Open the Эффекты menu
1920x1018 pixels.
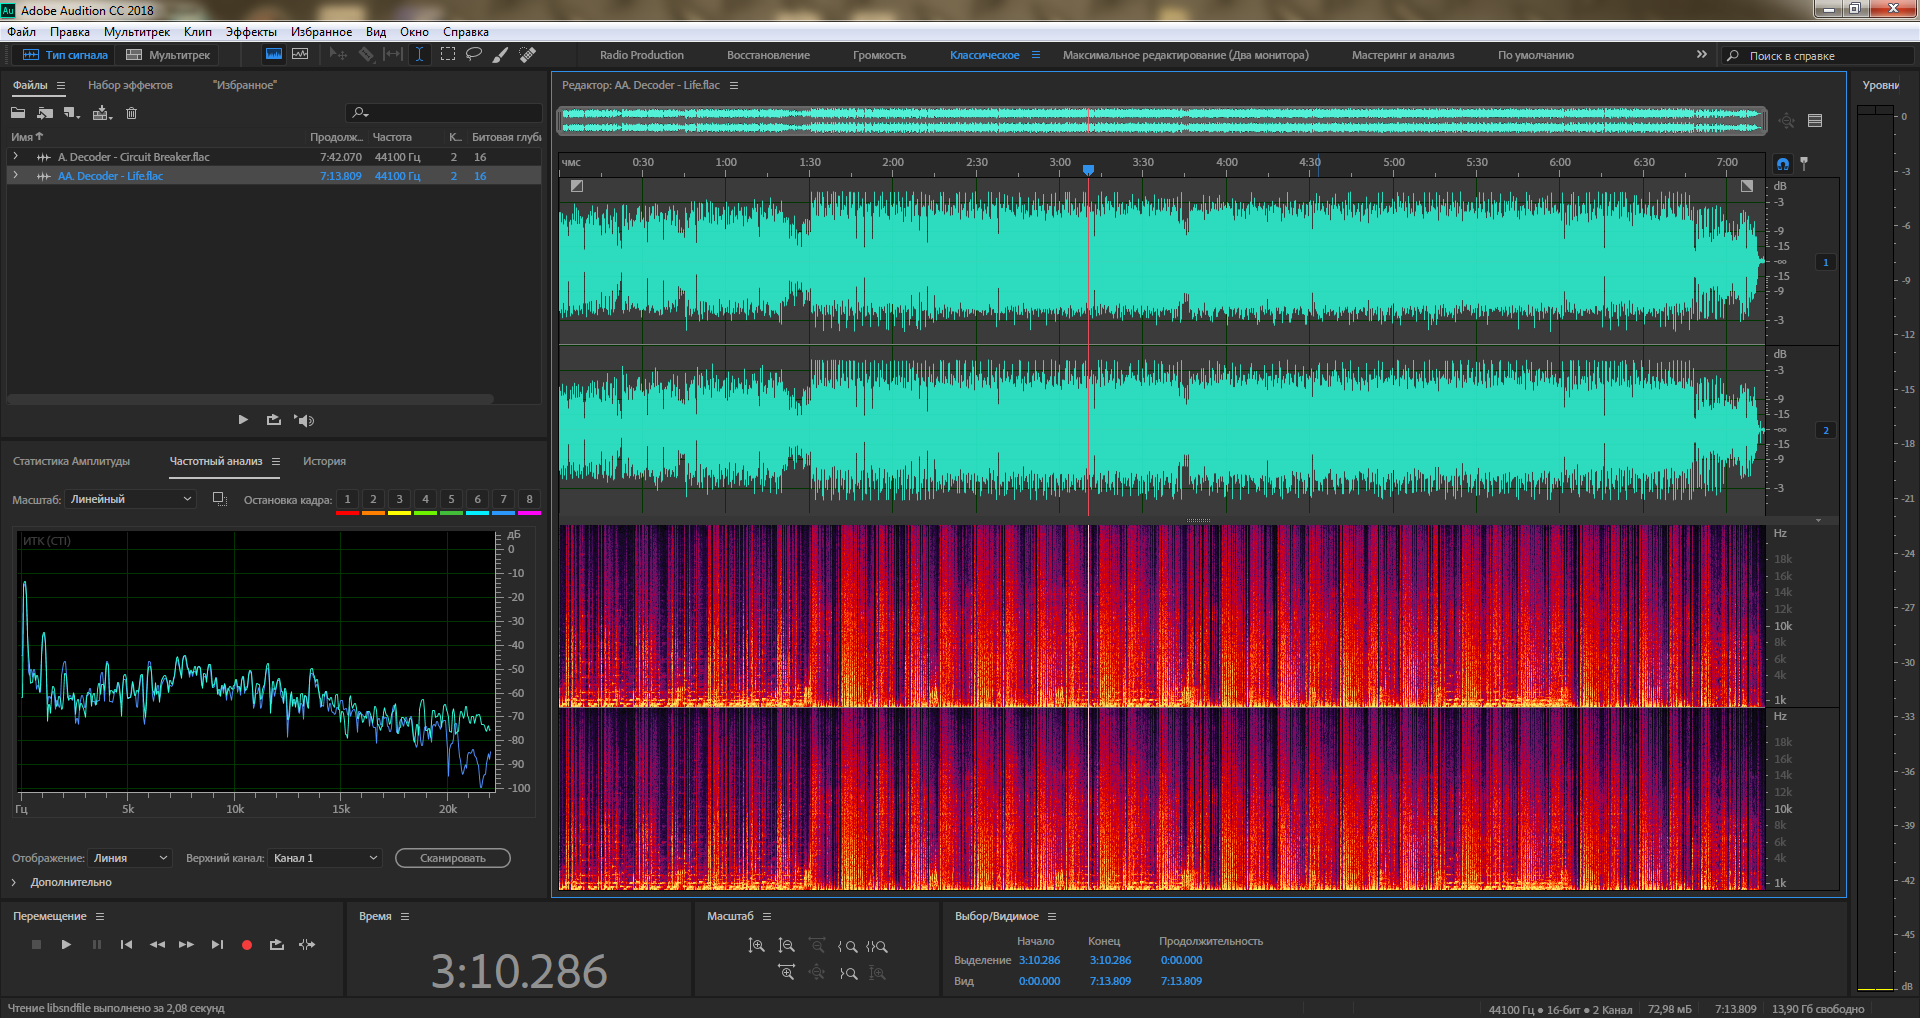[250, 32]
